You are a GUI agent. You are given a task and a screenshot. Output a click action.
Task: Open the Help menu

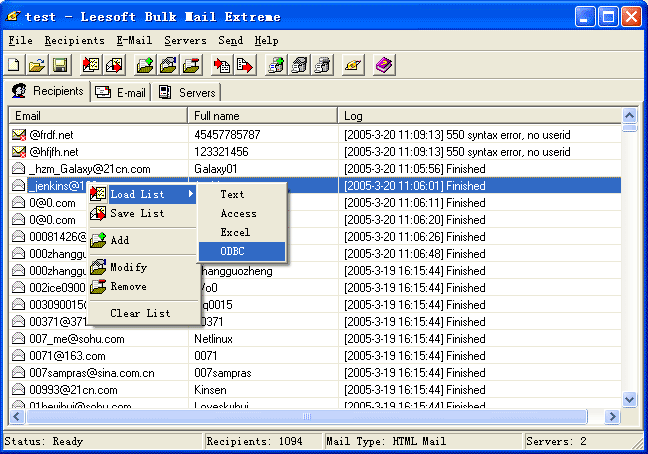click(266, 40)
